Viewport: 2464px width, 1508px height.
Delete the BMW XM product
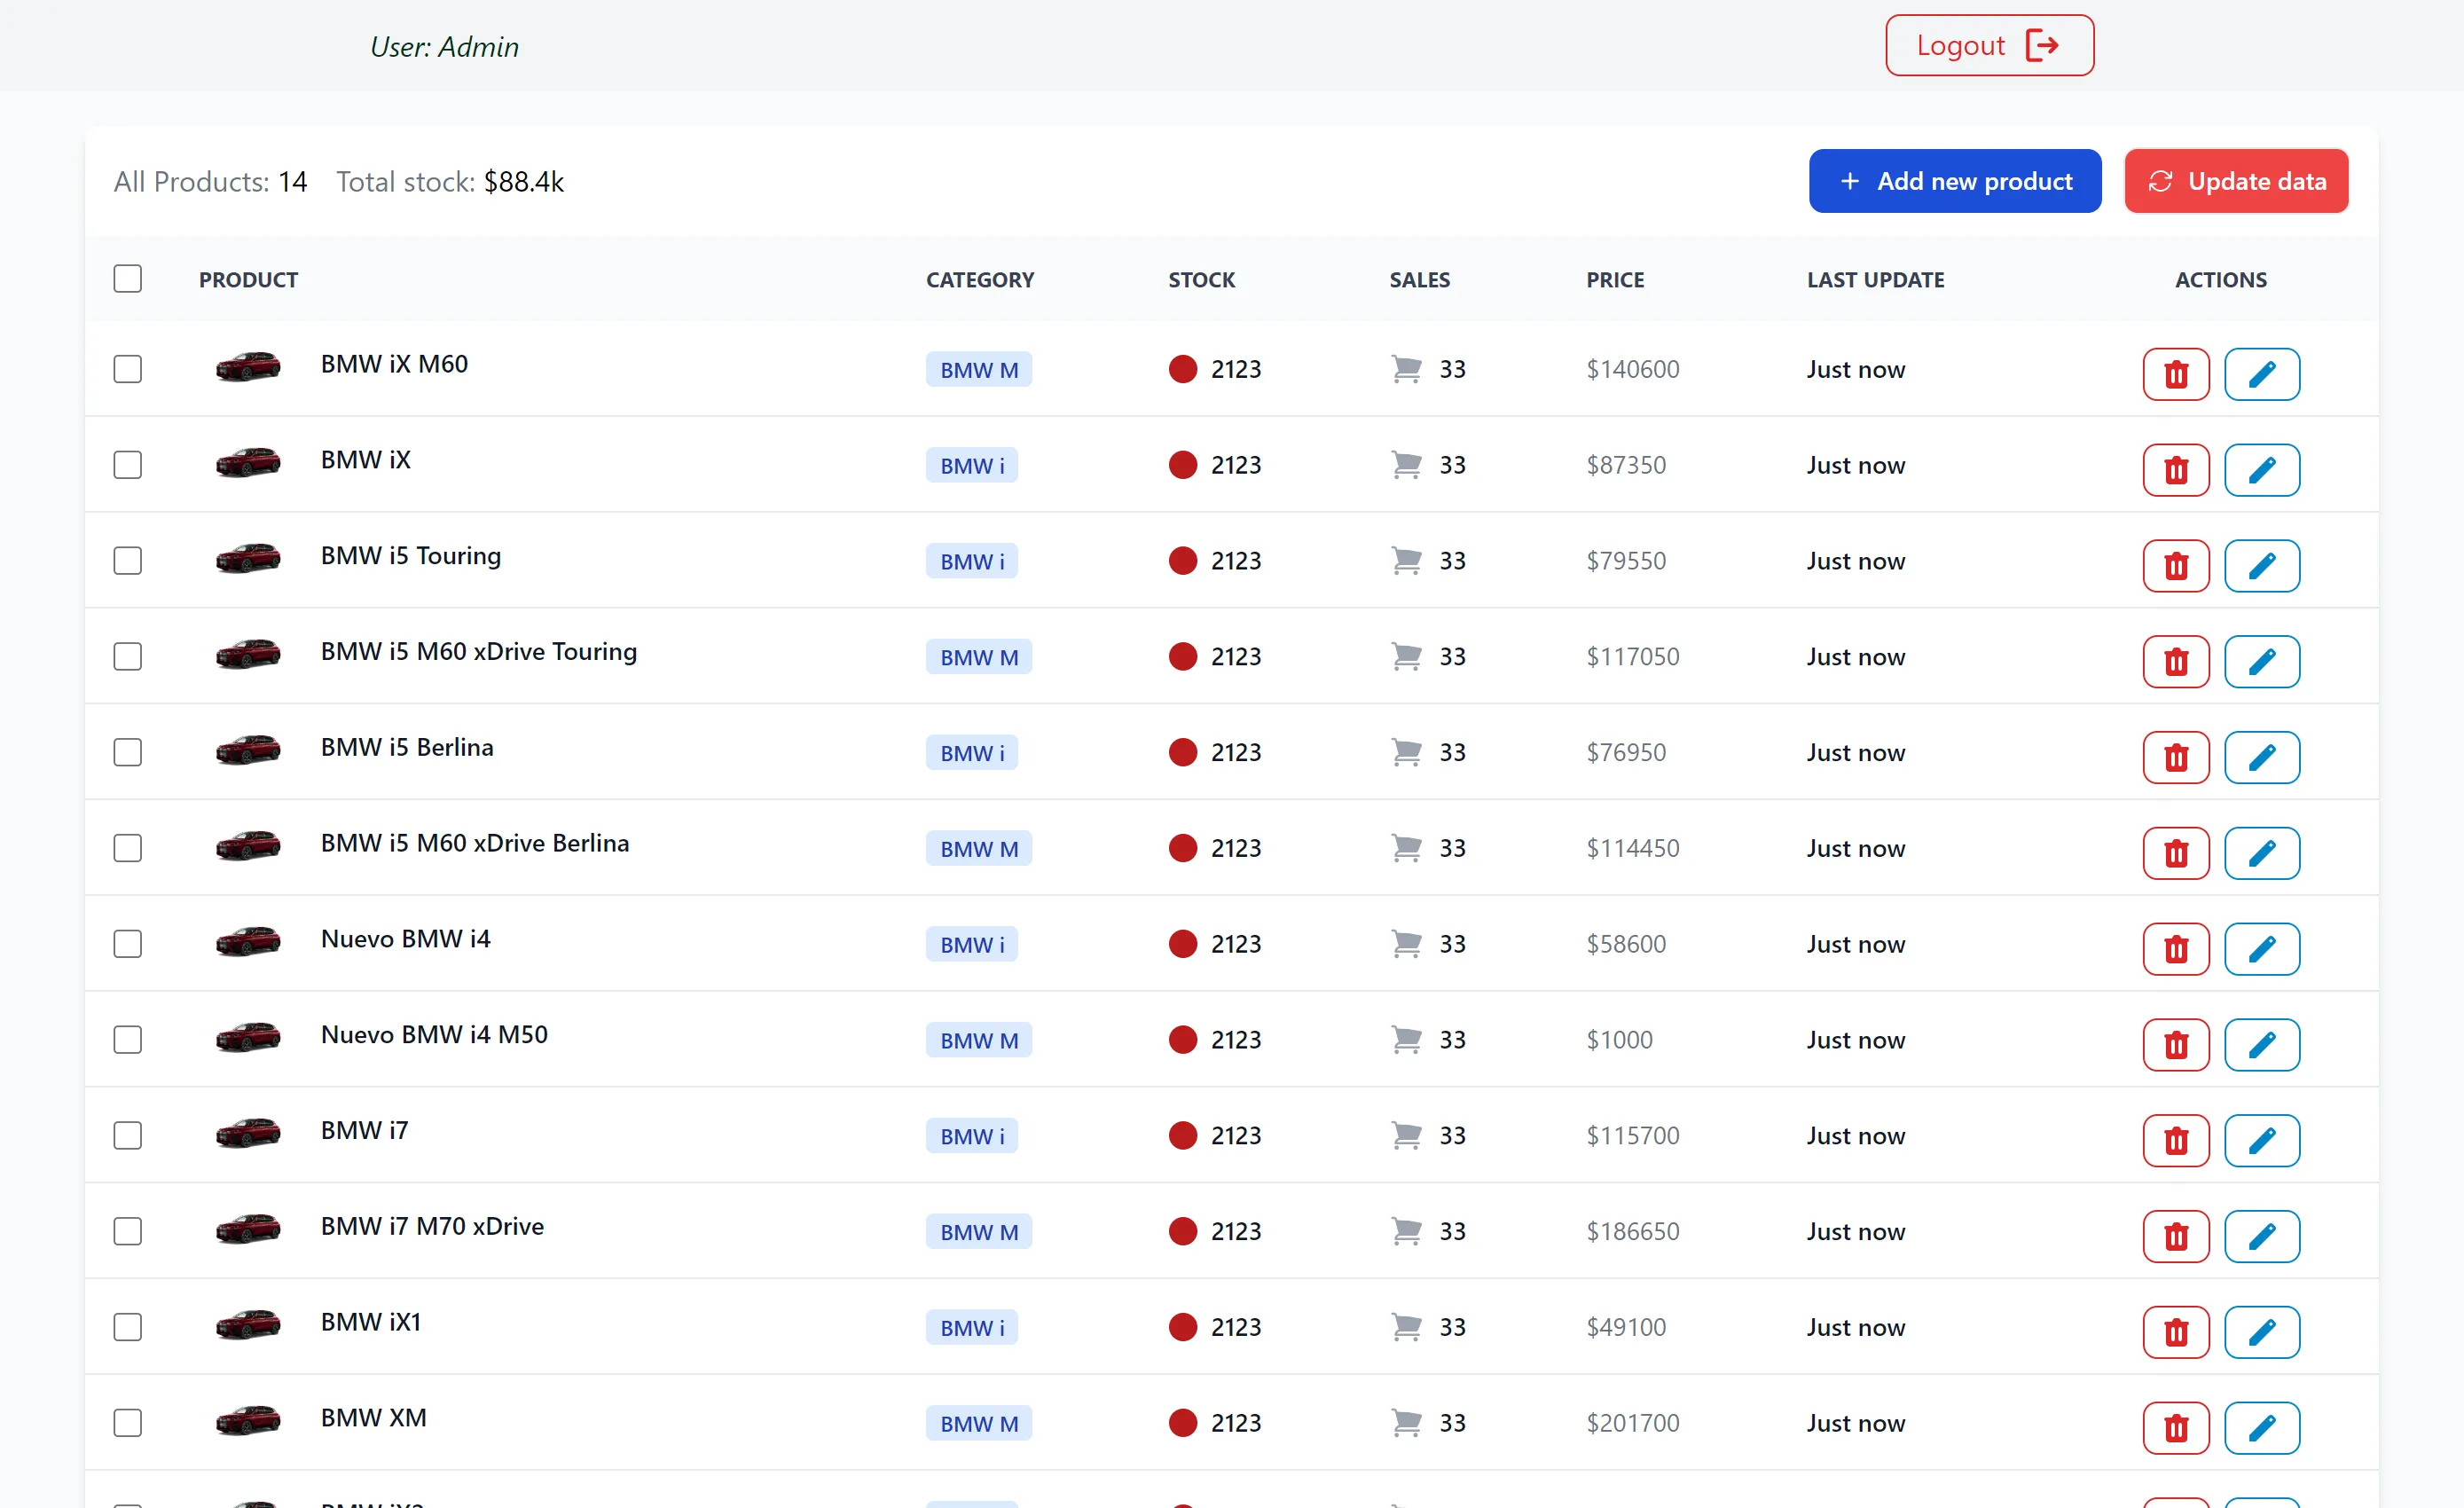tap(2176, 1430)
